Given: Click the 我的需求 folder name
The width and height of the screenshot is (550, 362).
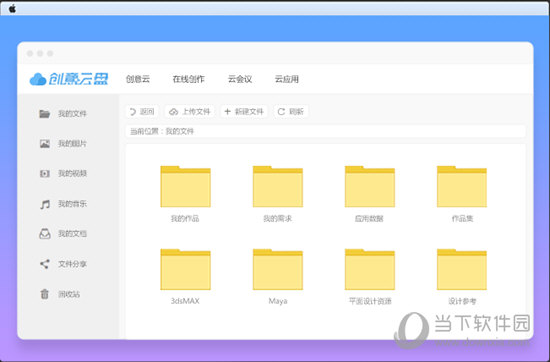Looking at the screenshot, I should coord(277,219).
